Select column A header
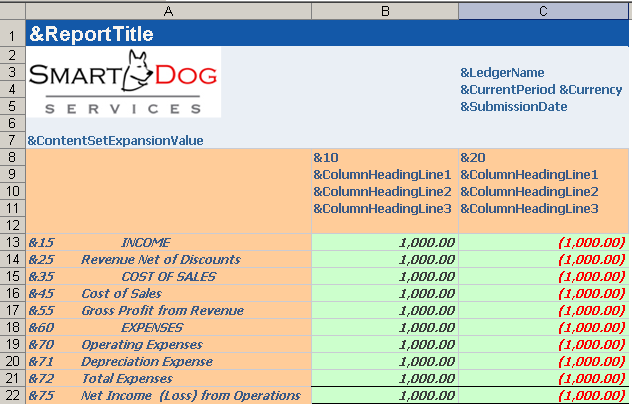This screenshot has height=404, width=632. [x=168, y=11]
